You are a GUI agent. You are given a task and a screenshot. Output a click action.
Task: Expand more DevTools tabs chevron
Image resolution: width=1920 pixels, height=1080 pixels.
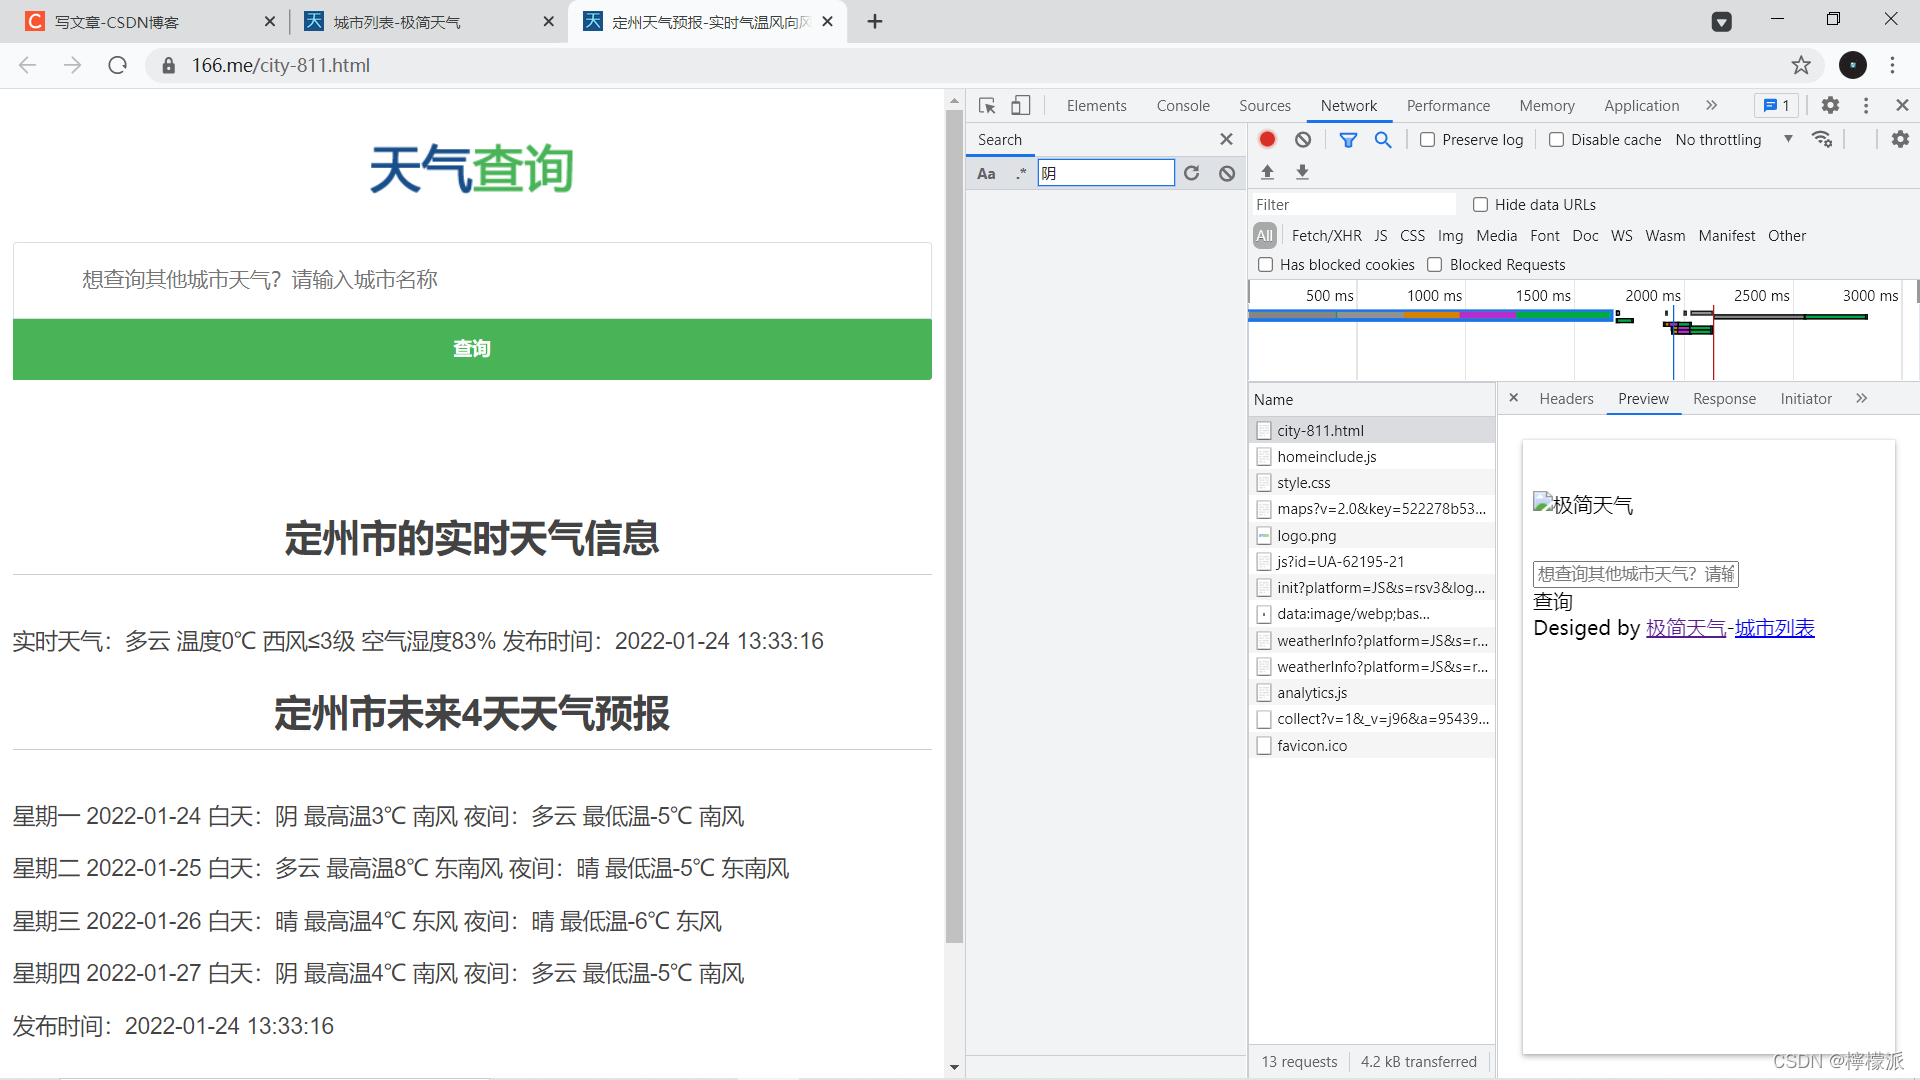[x=1711, y=106]
